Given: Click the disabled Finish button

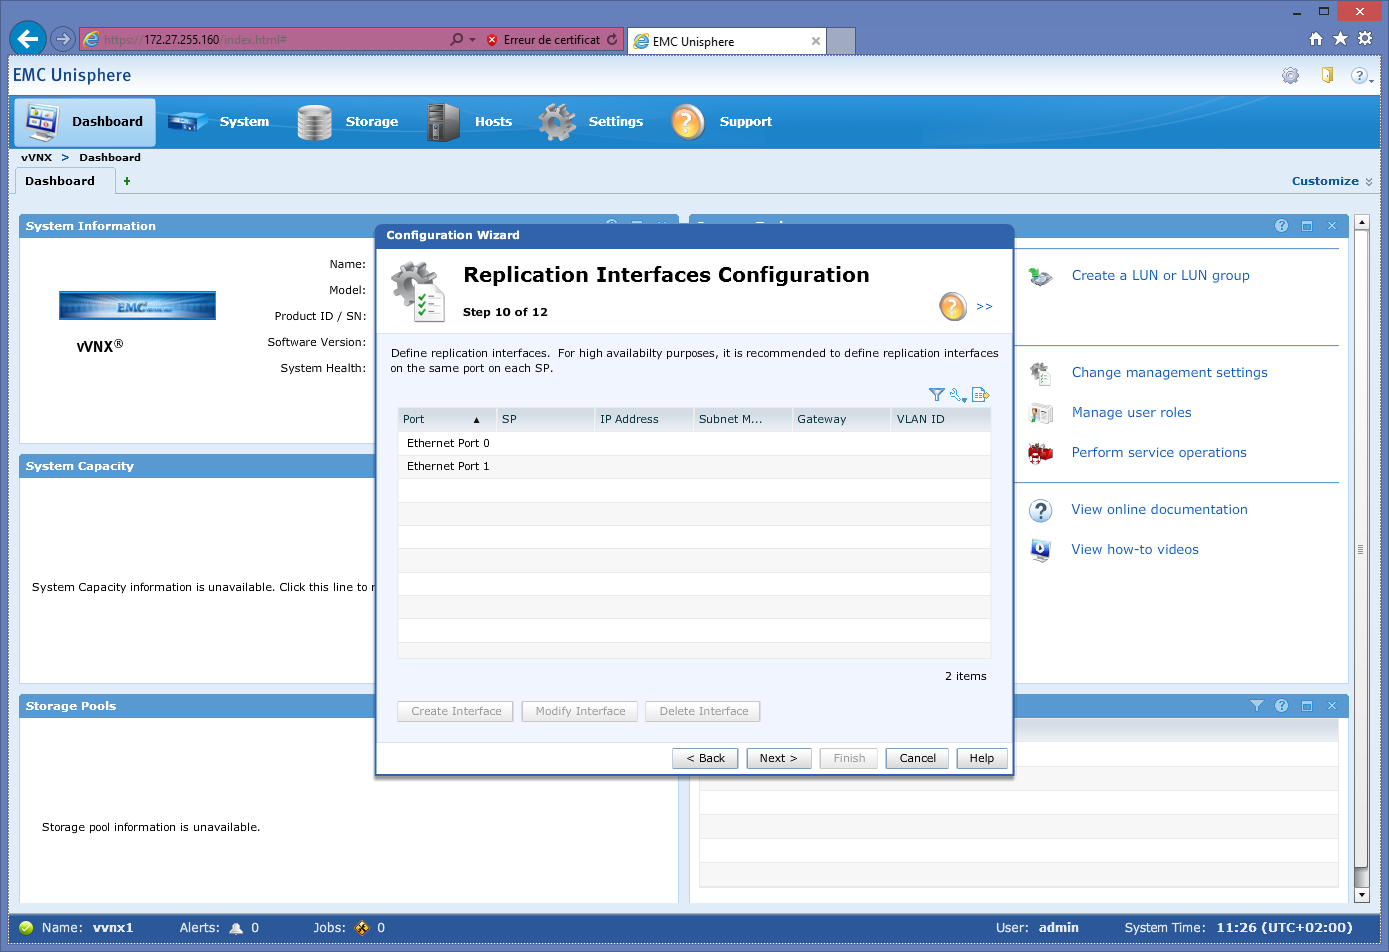Looking at the screenshot, I should [x=849, y=758].
